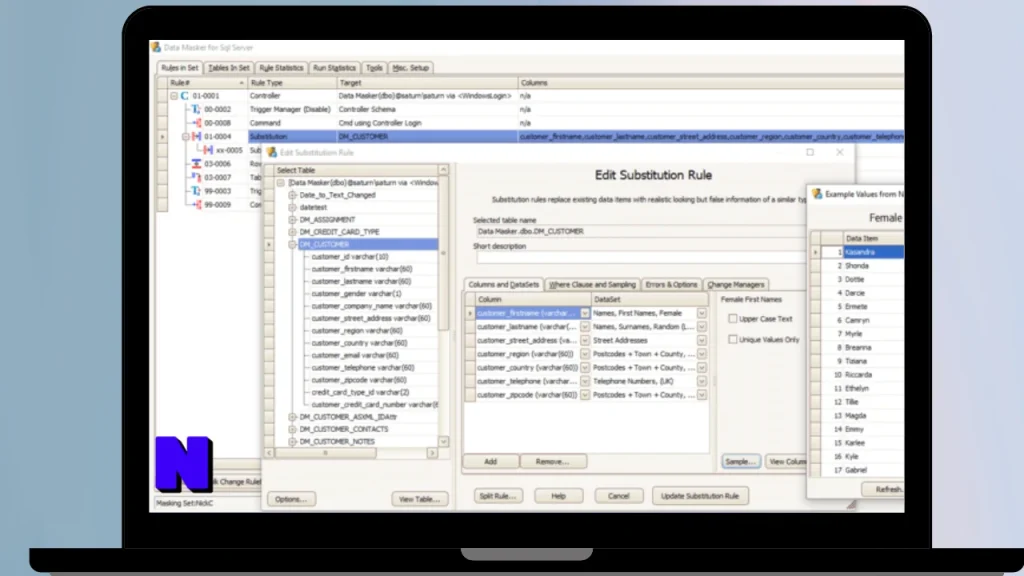
Task: Switch to the Tables In Set tab
Action: 229,68
